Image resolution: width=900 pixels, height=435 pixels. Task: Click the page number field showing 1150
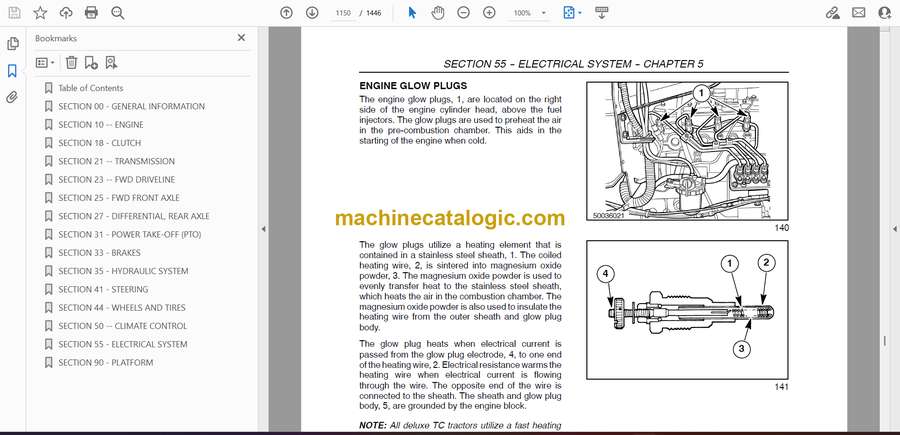343,13
